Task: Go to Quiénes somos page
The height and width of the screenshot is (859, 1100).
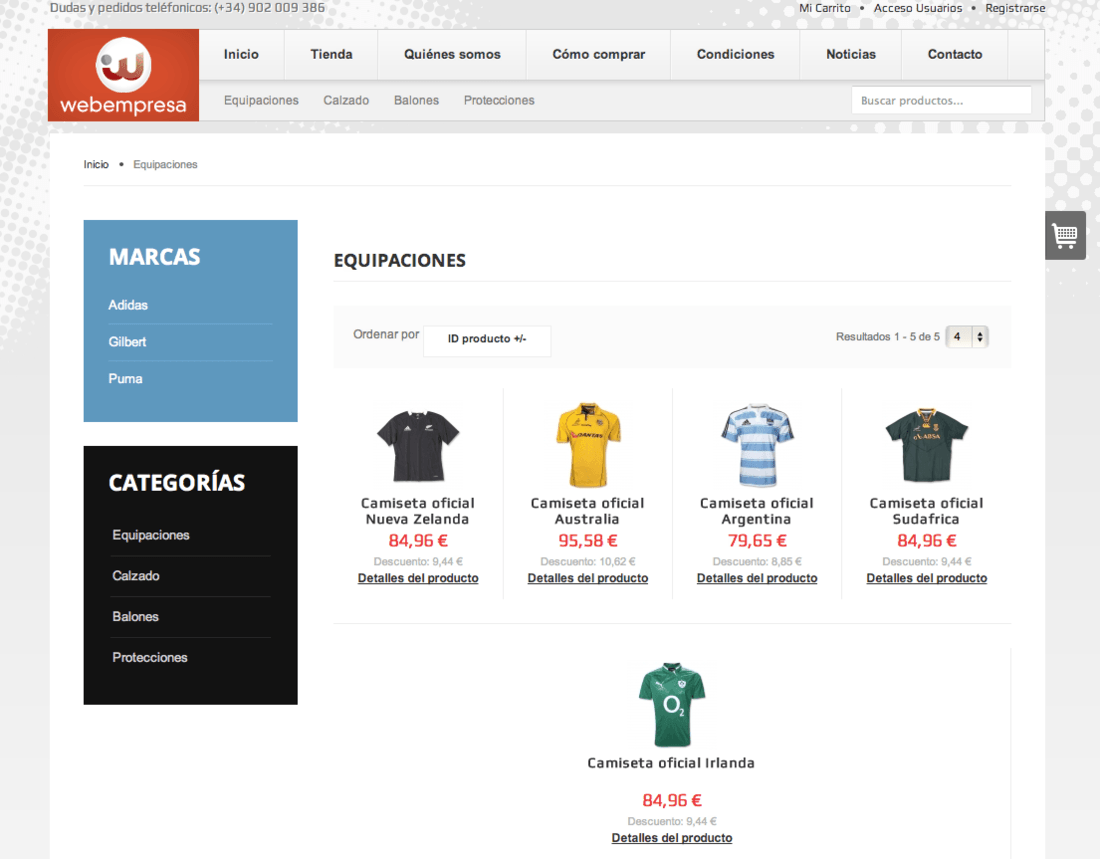Action: 452,54
